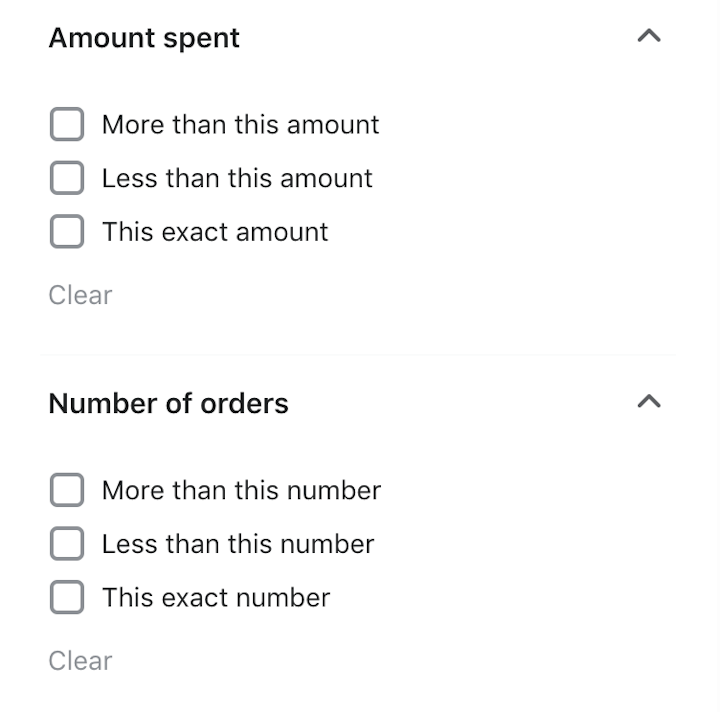Click the upward arrow icon beside Amount spent
Screen dimensions: 720x712
click(x=649, y=36)
